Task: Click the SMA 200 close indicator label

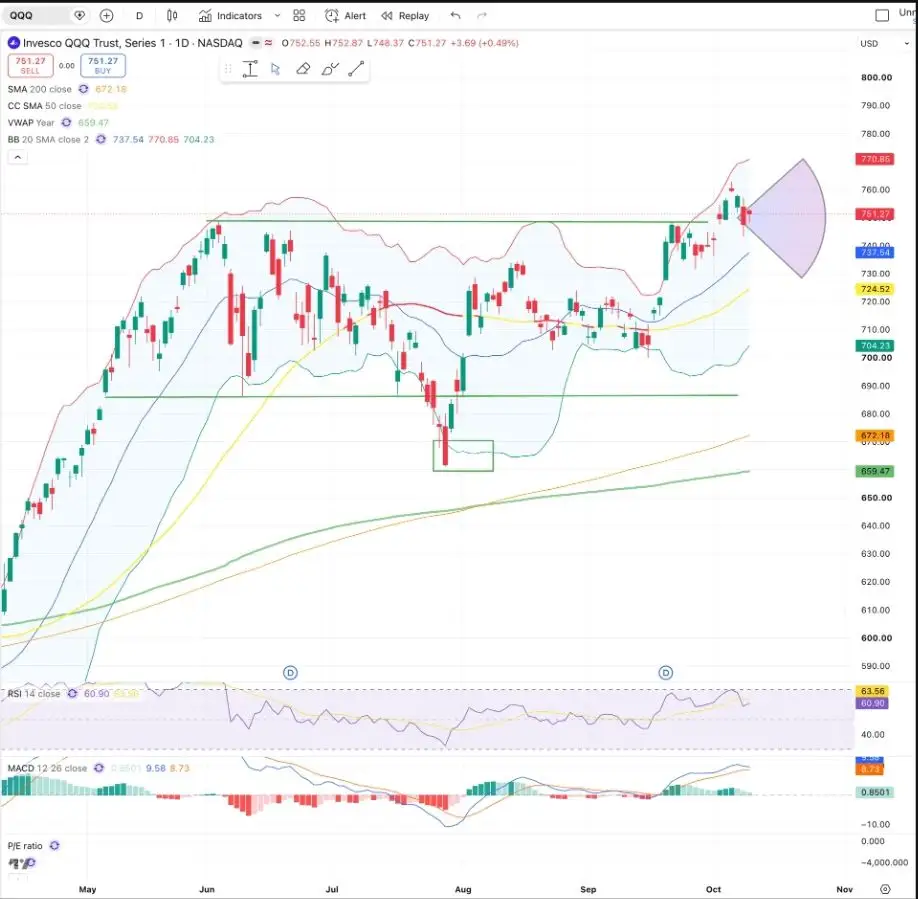Action: pyautogui.click(x=40, y=89)
